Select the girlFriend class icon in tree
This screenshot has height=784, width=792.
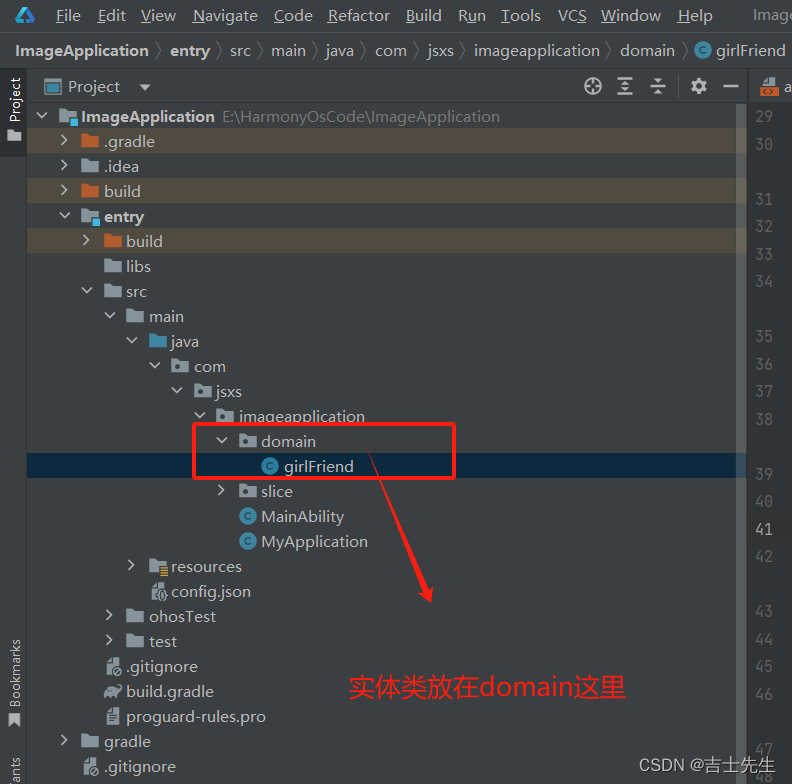[270, 466]
